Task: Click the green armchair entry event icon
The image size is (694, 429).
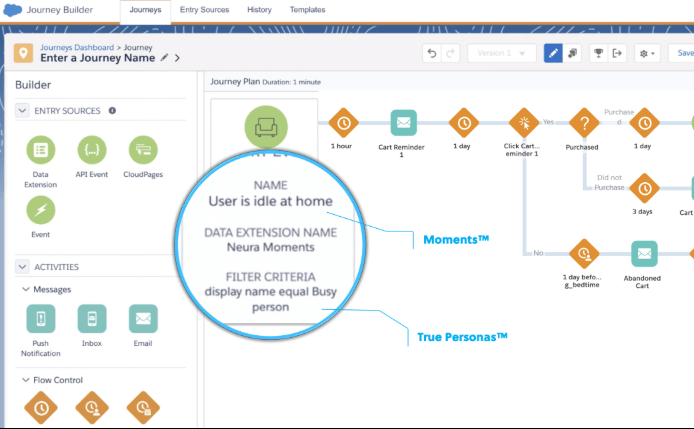Action: (266, 127)
